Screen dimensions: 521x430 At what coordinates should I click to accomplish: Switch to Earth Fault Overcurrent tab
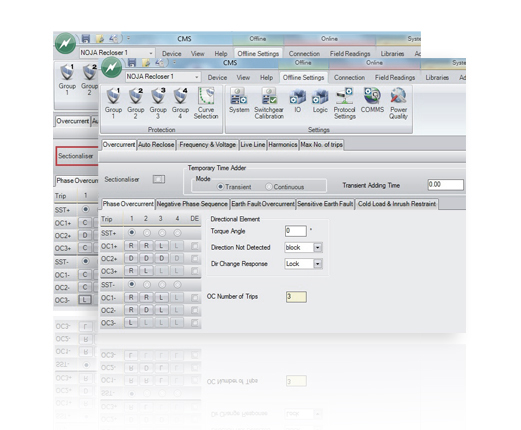click(263, 204)
